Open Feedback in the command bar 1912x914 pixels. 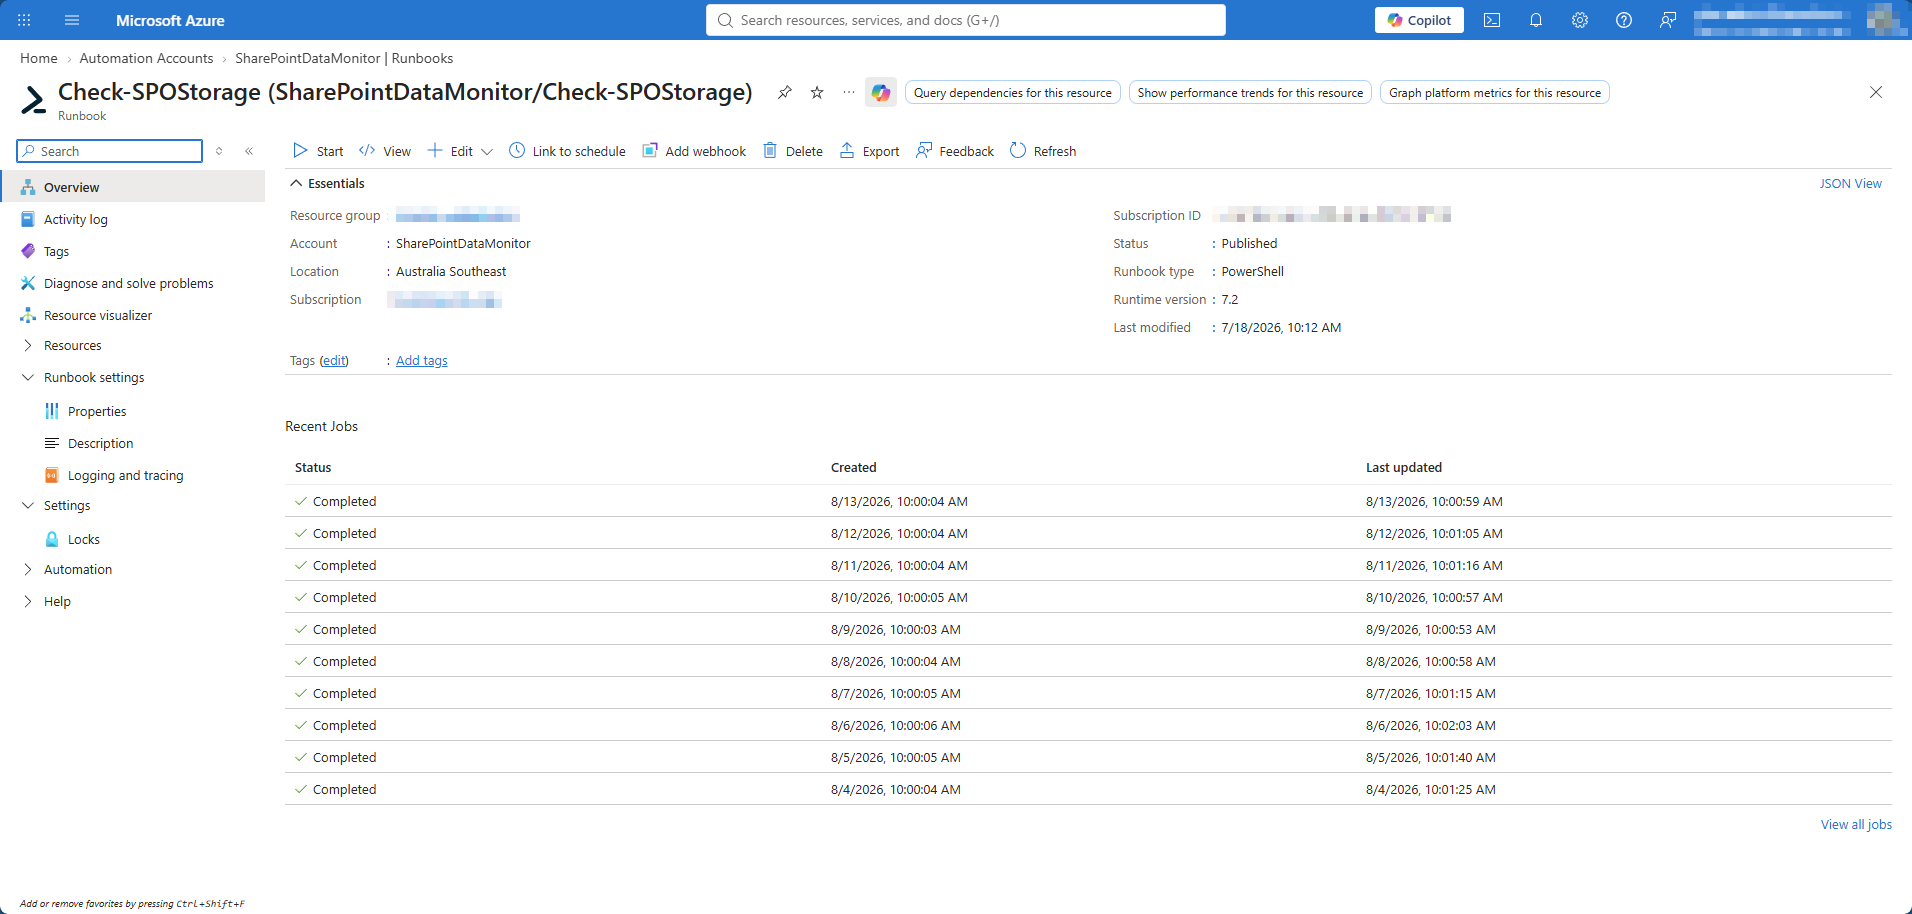[955, 151]
